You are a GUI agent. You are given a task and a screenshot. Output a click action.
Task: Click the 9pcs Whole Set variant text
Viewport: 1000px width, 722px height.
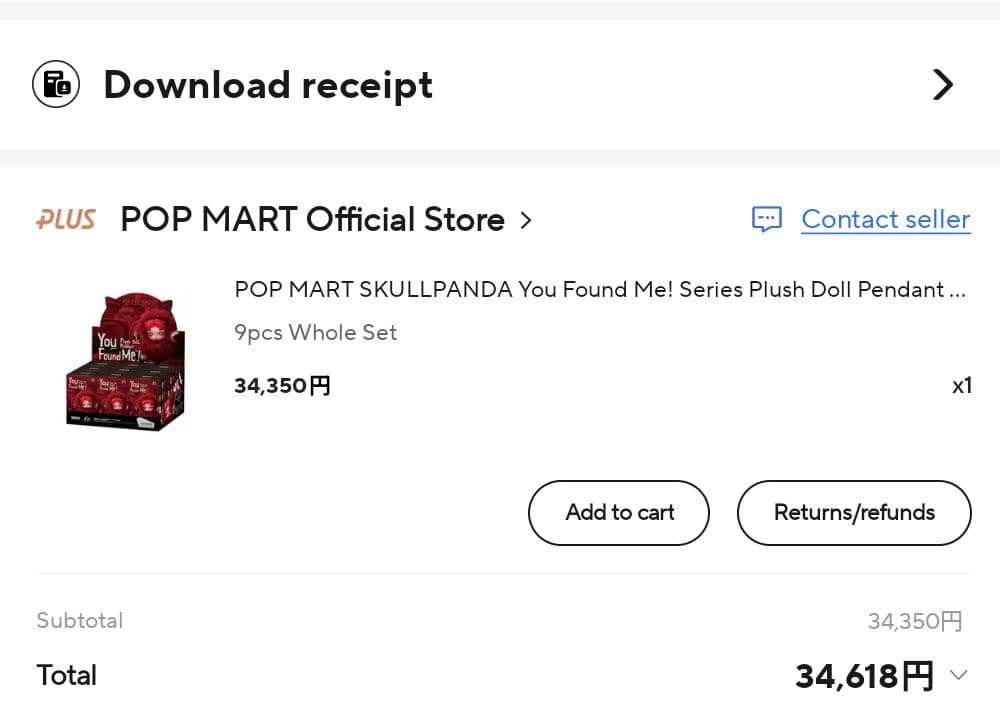pyautogui.click(x=315, y=333)
